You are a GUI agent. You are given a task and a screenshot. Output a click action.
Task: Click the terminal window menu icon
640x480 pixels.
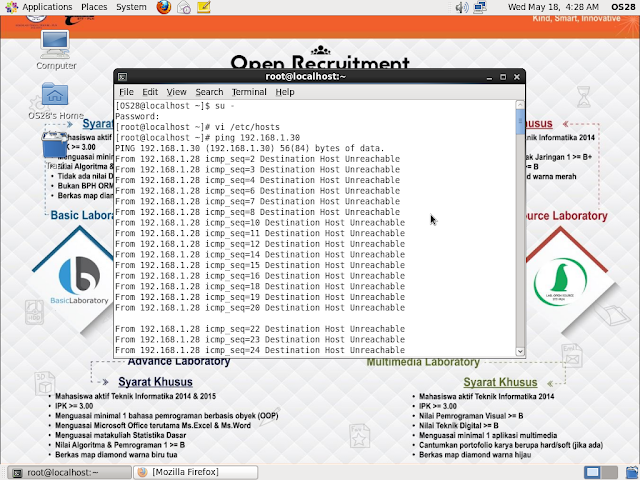[x=122, y=77]
